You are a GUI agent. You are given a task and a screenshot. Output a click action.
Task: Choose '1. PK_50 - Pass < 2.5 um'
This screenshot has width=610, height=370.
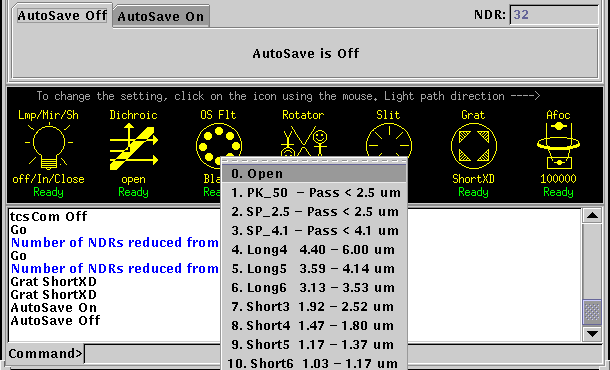314,193
